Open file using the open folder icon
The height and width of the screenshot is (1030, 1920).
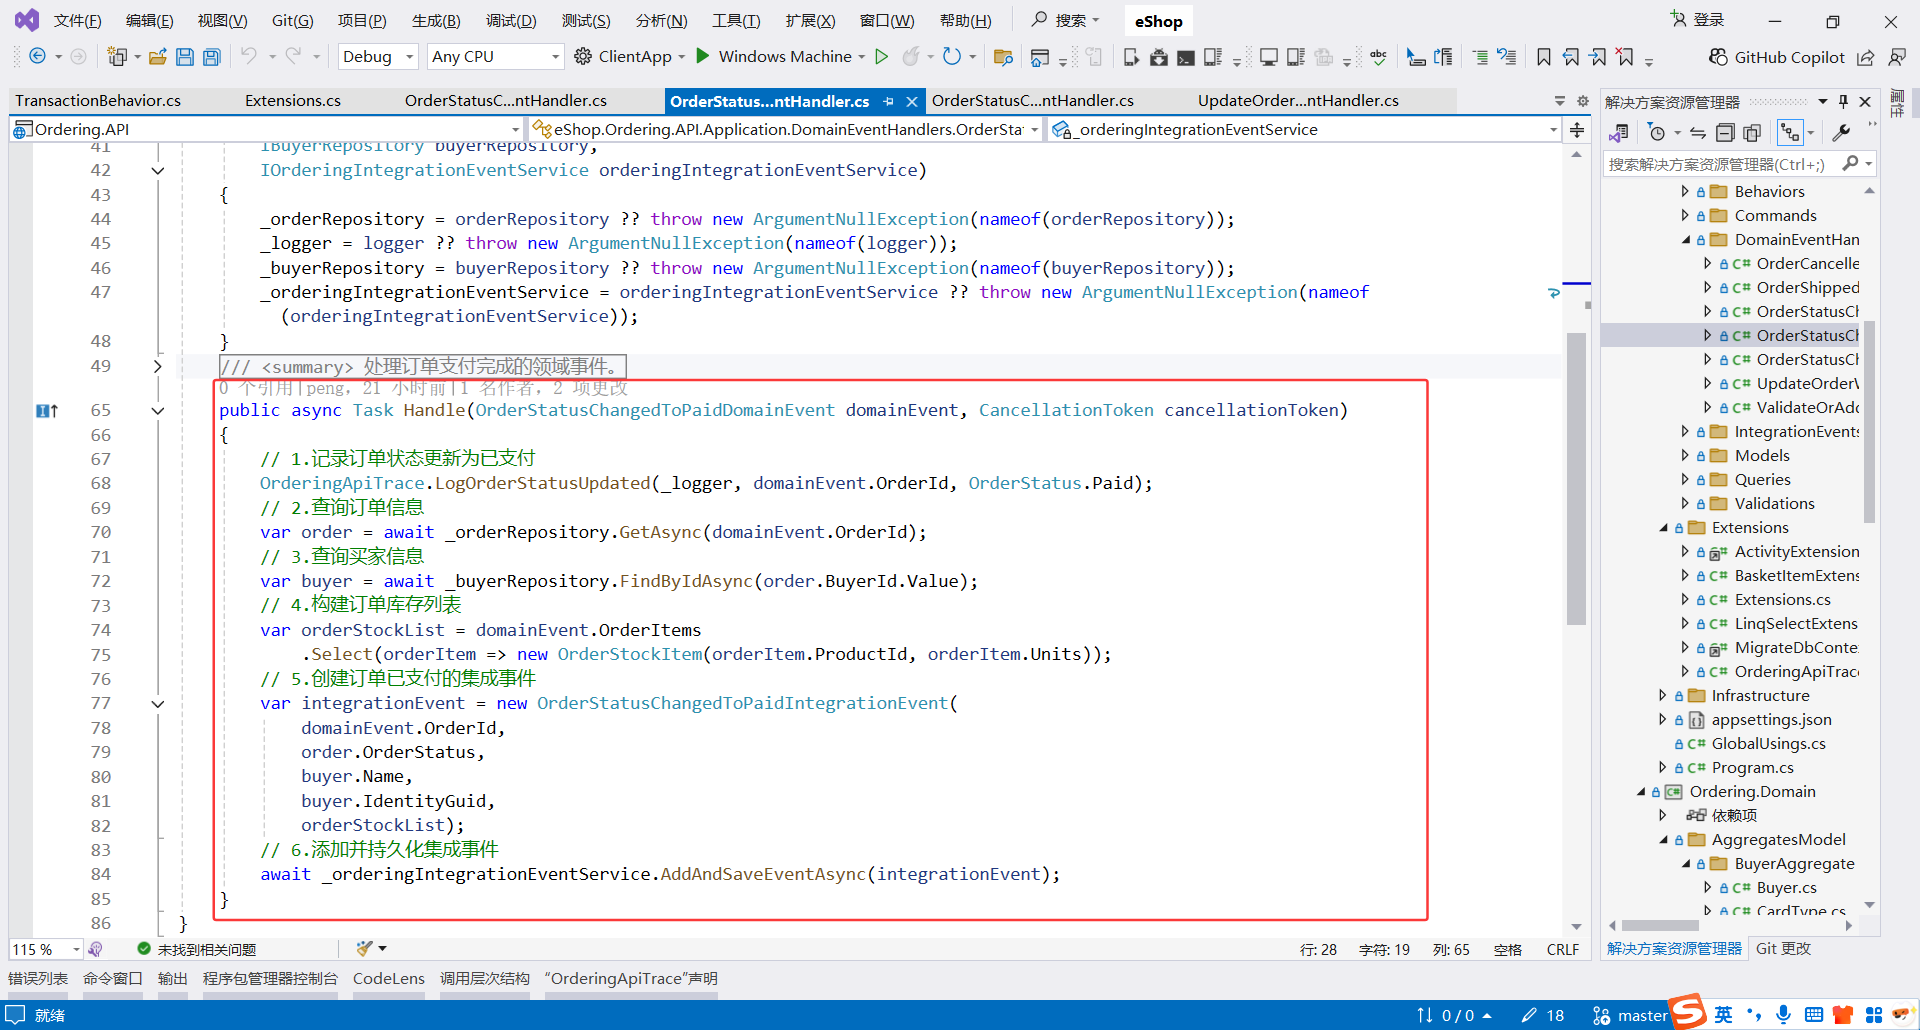(x=157, y=57)
